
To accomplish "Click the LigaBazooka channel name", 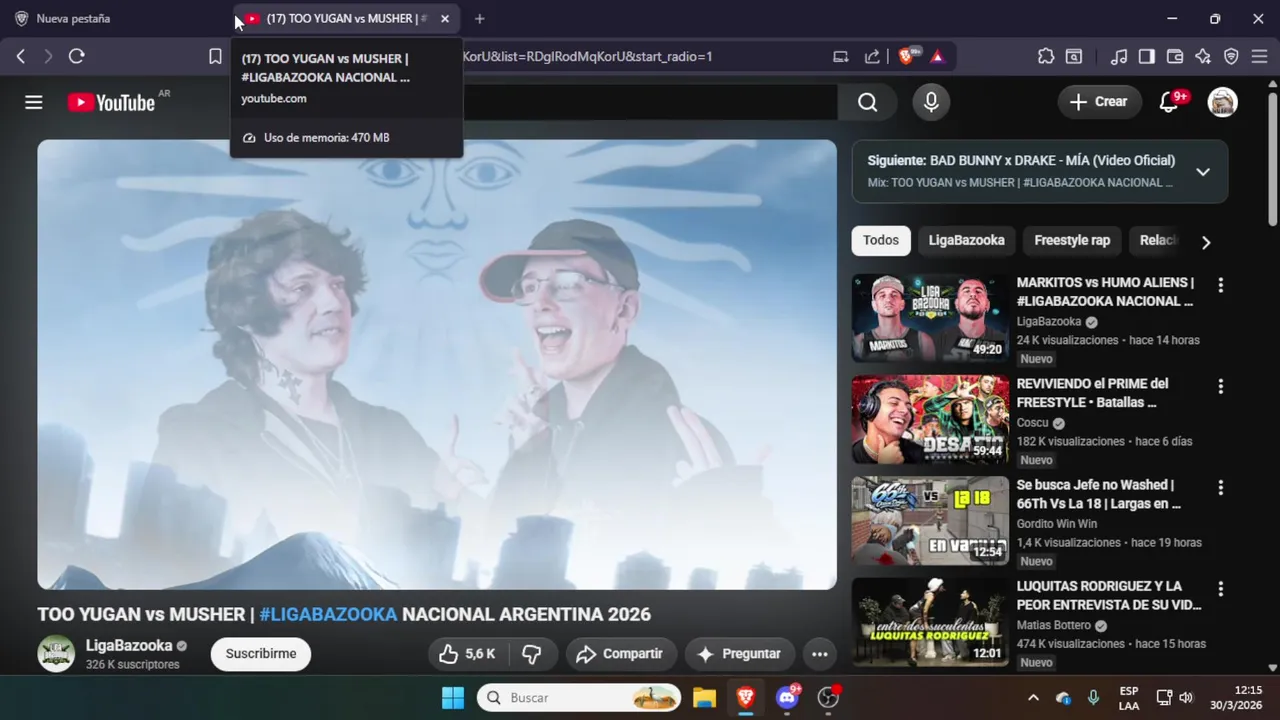I will (x=129, y=646).
